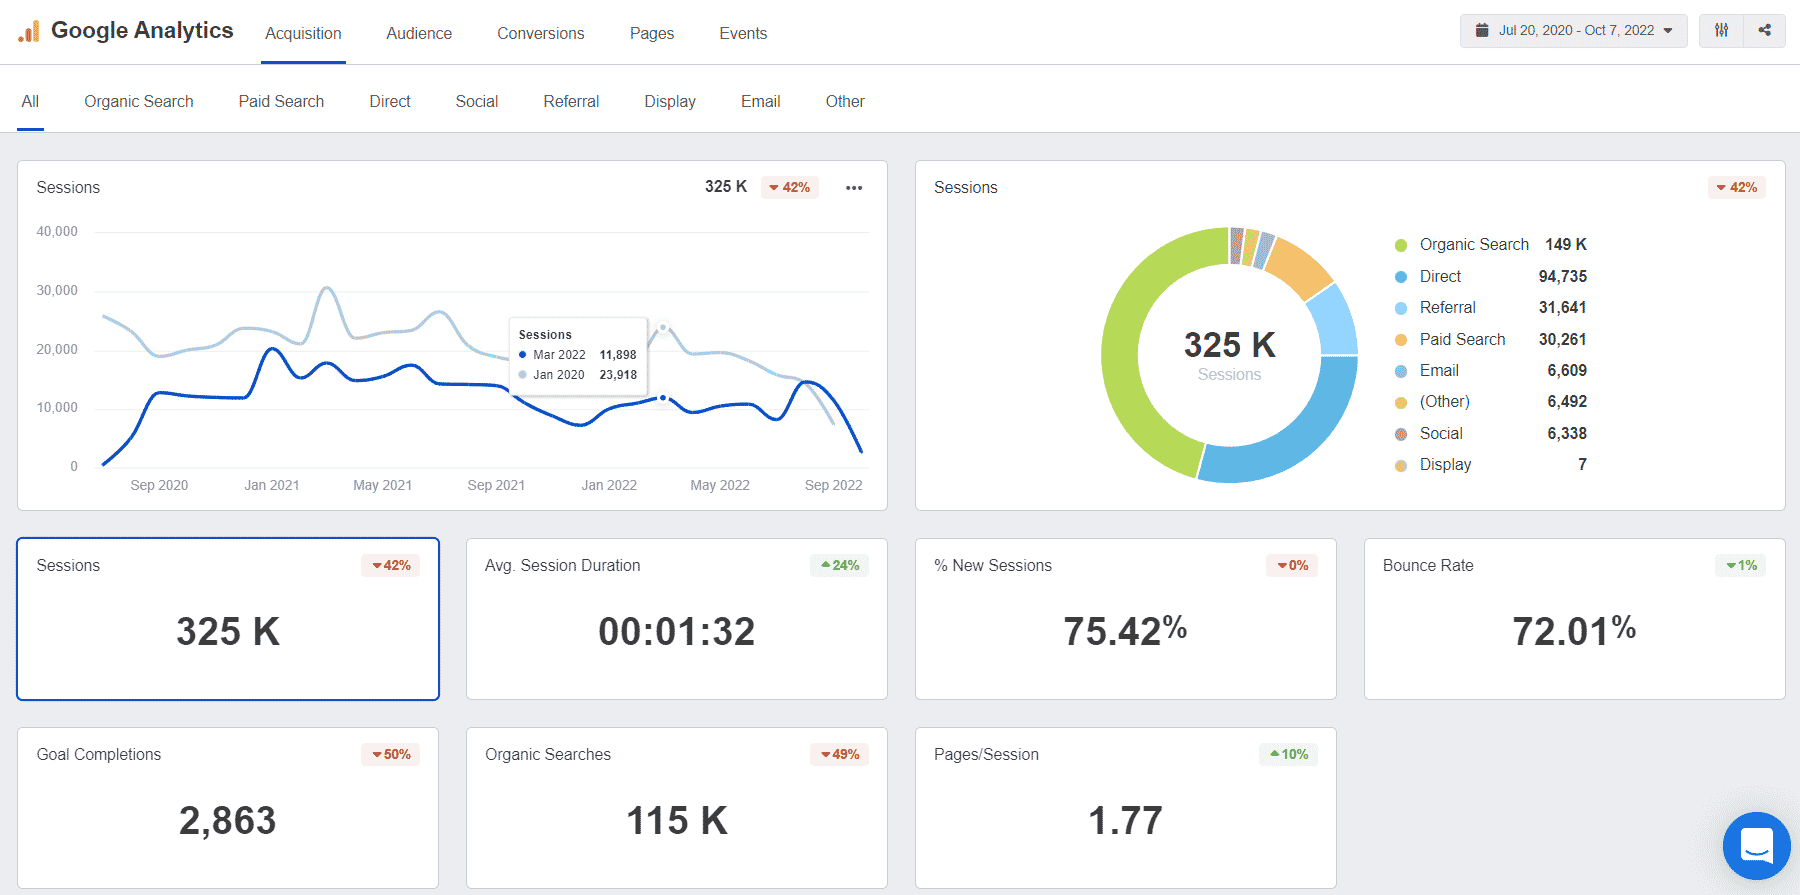The height and width of the screenshot is (895, 1800).
Task: Select the Sessions 325 K metric card
Action: 228,619
